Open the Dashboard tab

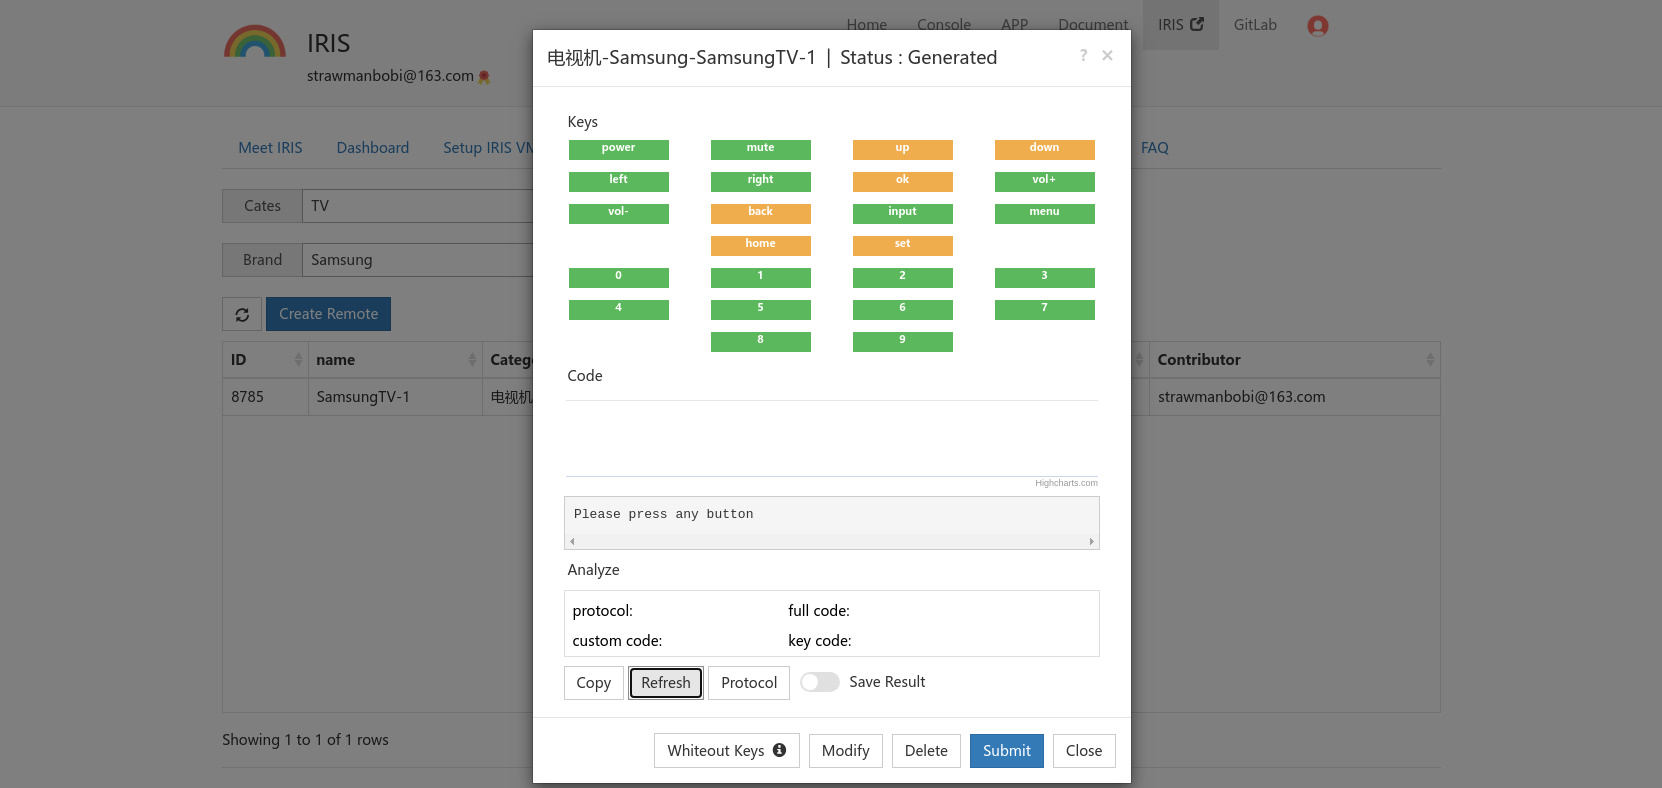[372, 148]
